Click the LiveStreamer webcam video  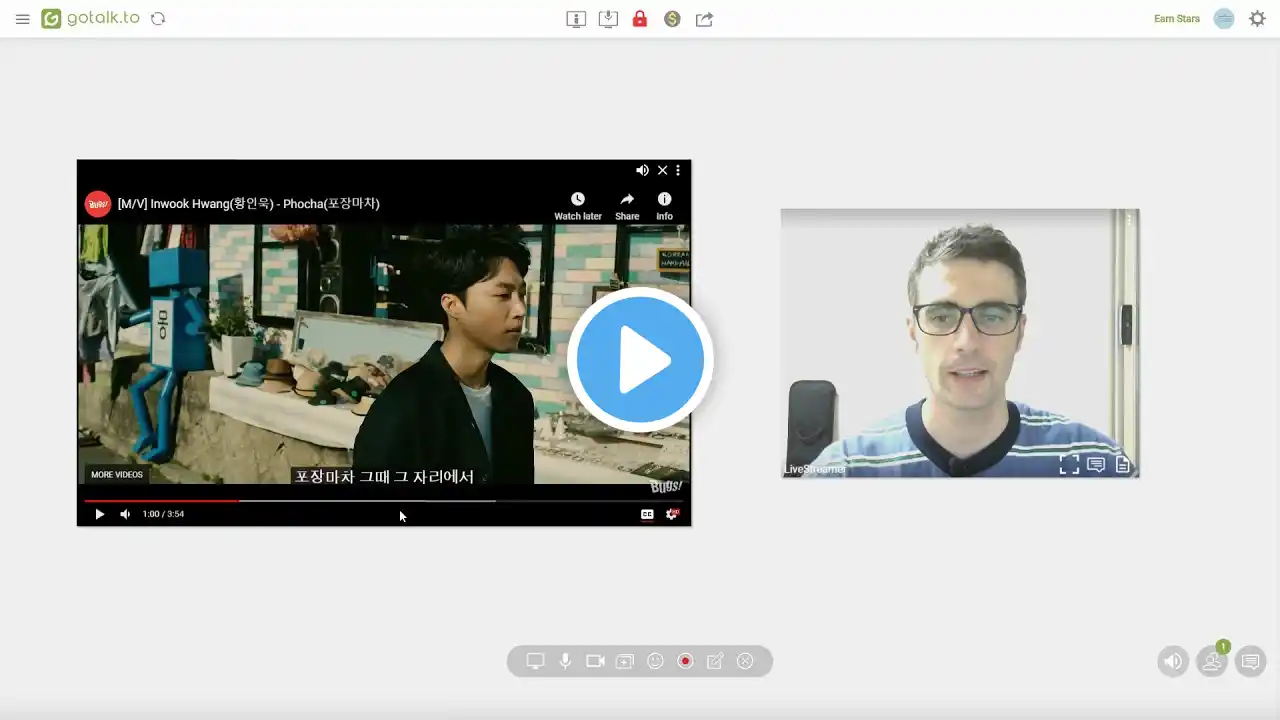(960, 343)
